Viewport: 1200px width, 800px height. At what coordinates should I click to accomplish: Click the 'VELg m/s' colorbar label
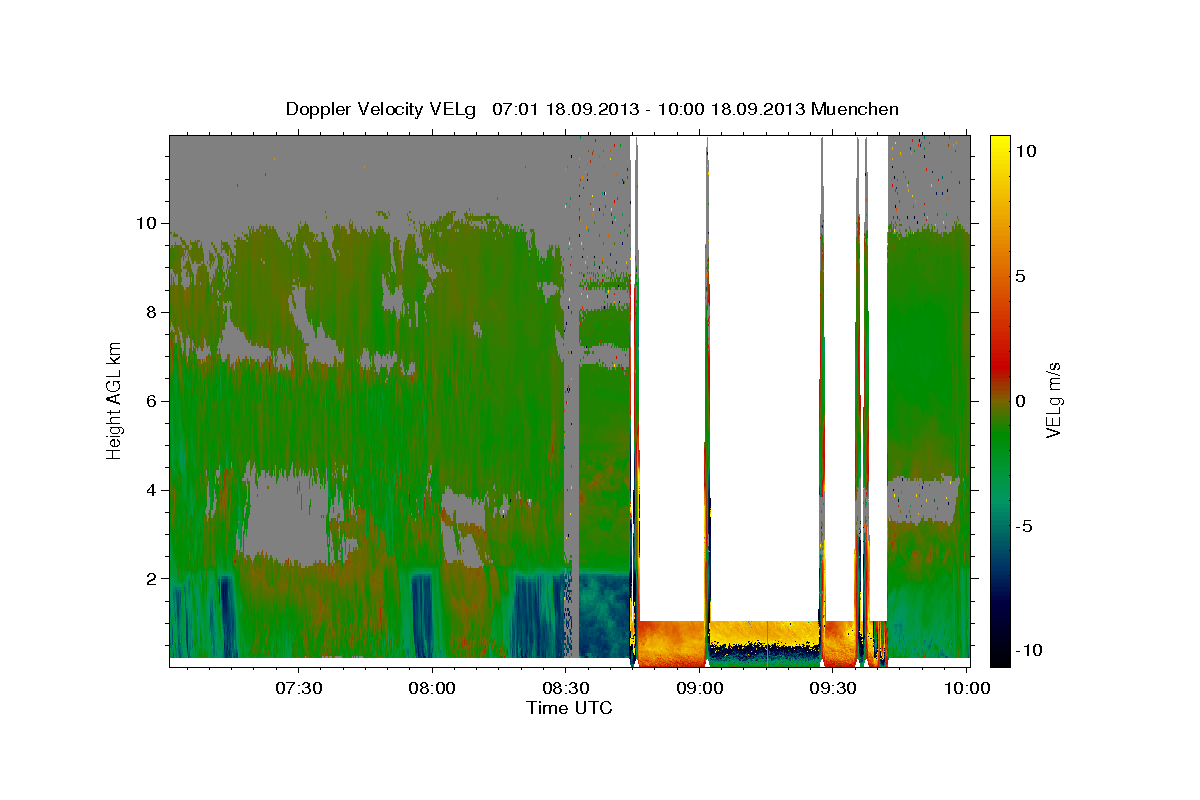pos(1053,399)
